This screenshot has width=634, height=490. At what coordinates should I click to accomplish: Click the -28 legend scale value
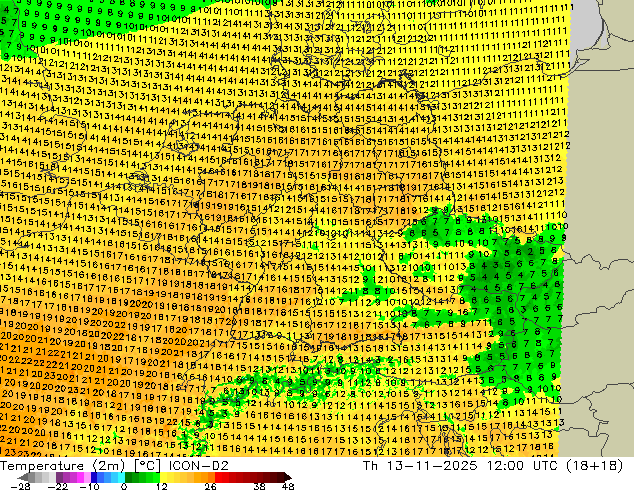pyautogui.click(x=20, y=486)
